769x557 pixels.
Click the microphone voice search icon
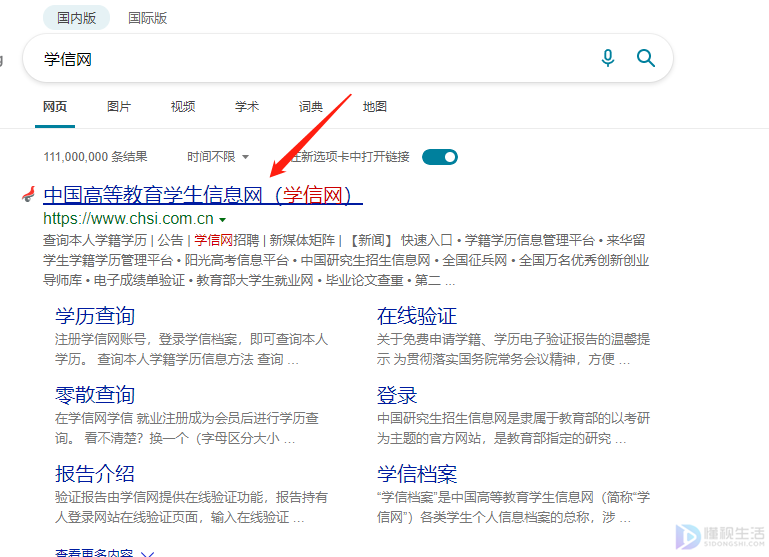click(608, 58)
